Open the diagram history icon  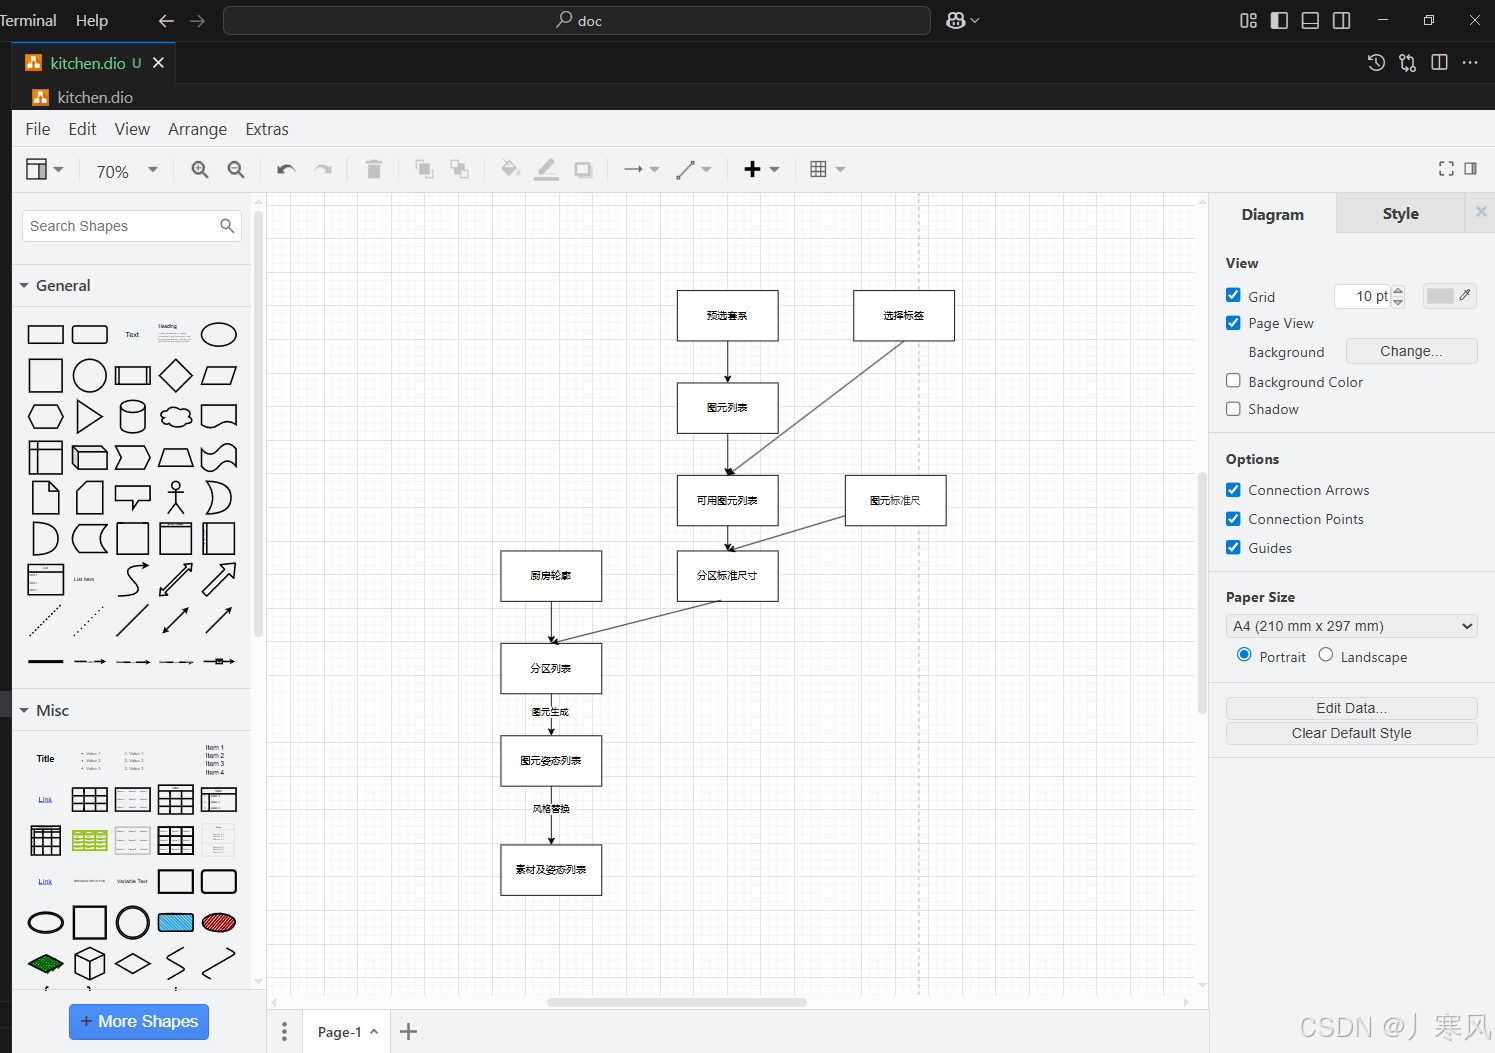pos(1376,62)
